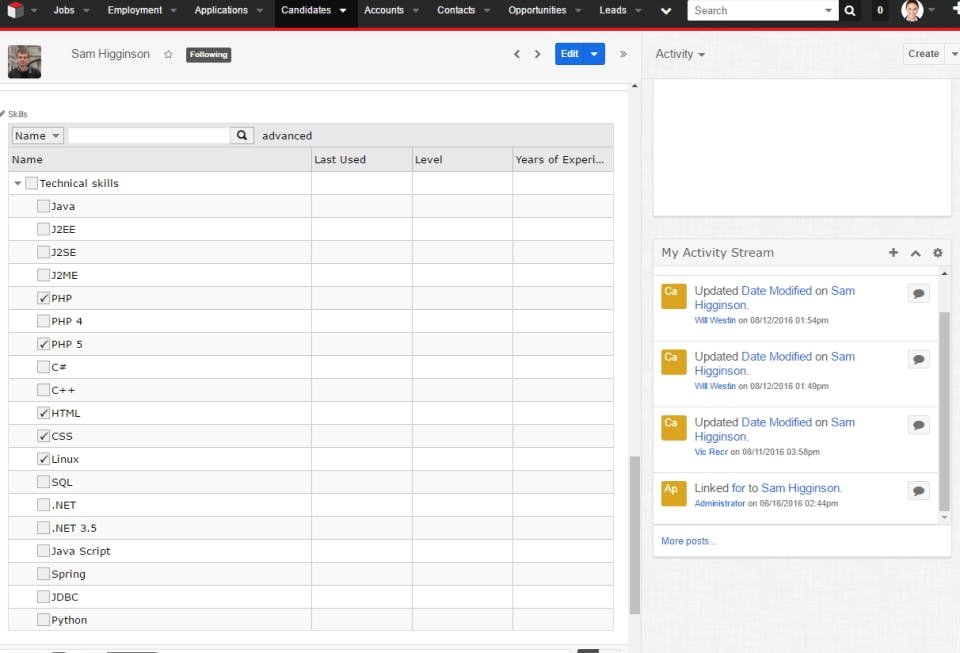960x653 pixels.
Task: Add a dashlet with the plus icon in My Activity Stream
Action: (x=893, y=253)
